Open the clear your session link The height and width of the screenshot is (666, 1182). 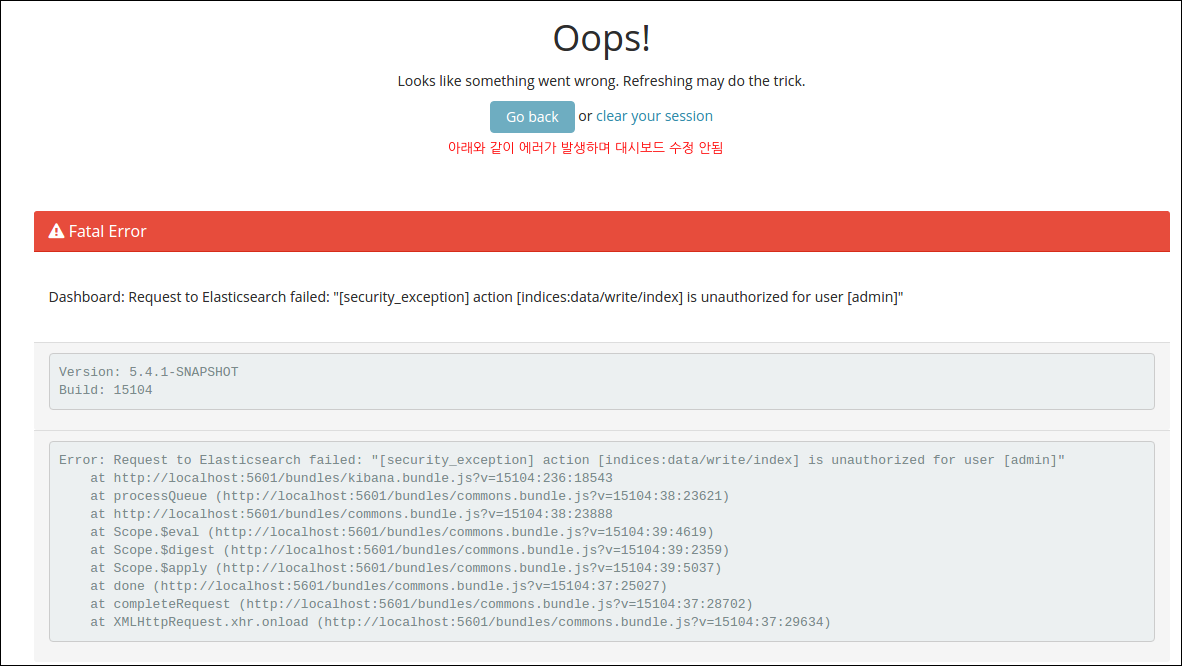coord(654,116)
